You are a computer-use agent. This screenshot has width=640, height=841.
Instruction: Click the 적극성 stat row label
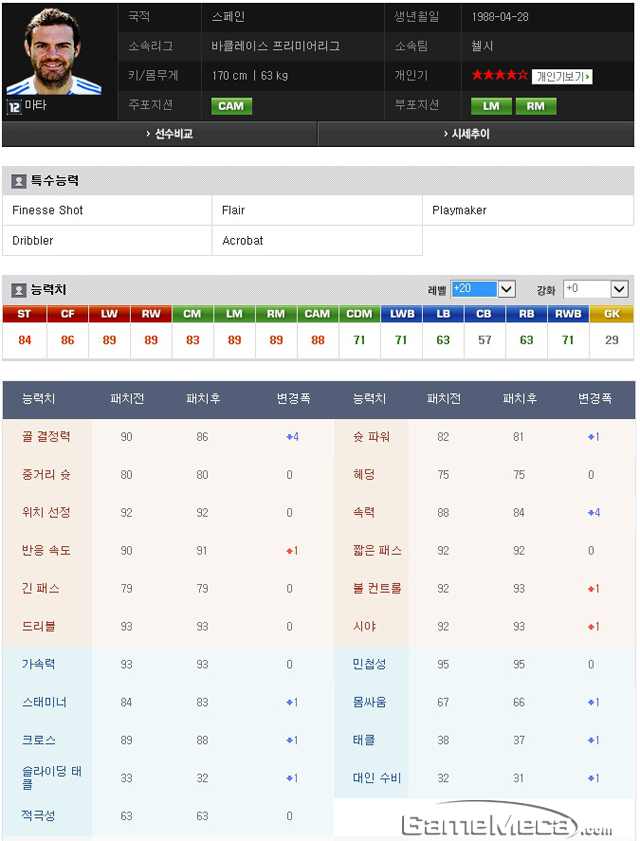[38, 816]
